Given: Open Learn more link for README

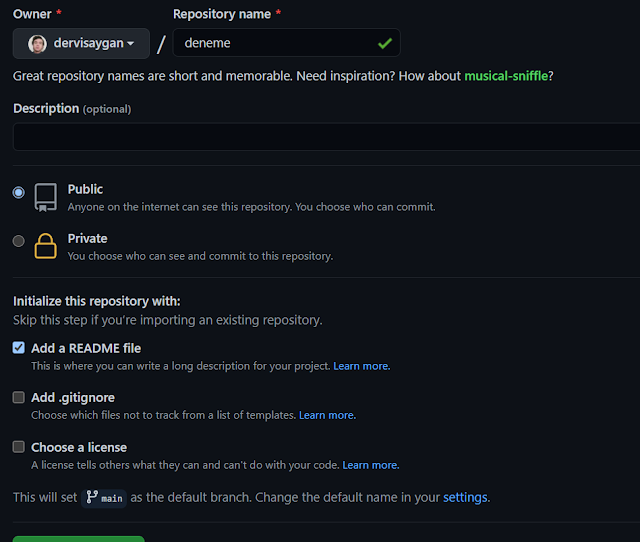Looking at the screenshot, I should click(362, 366).
